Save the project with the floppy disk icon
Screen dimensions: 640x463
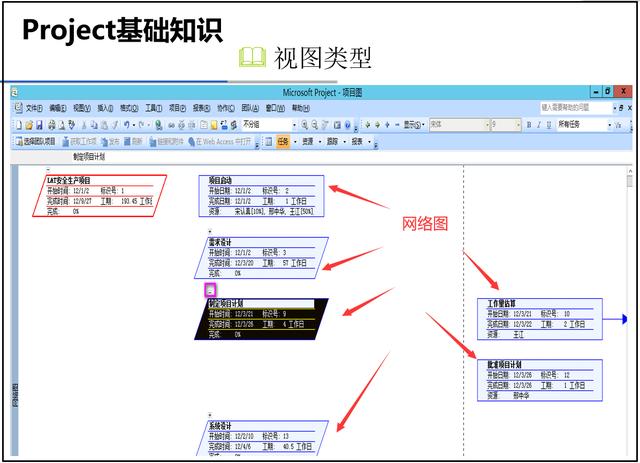(39, 125)
